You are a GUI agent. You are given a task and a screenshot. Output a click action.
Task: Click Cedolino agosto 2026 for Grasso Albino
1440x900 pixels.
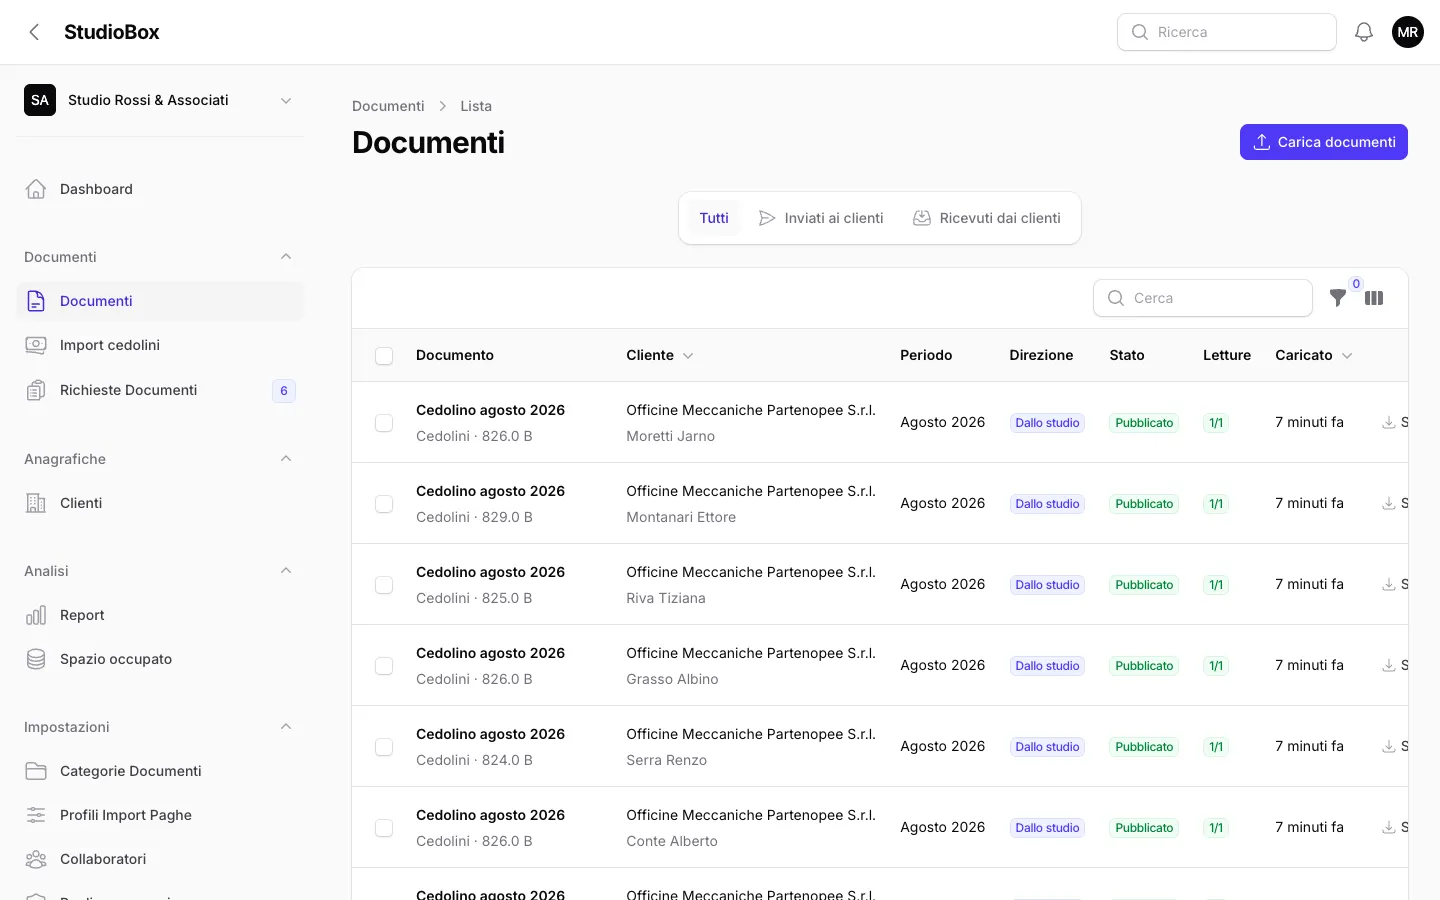pyautogui.click(x=490, y=653)
